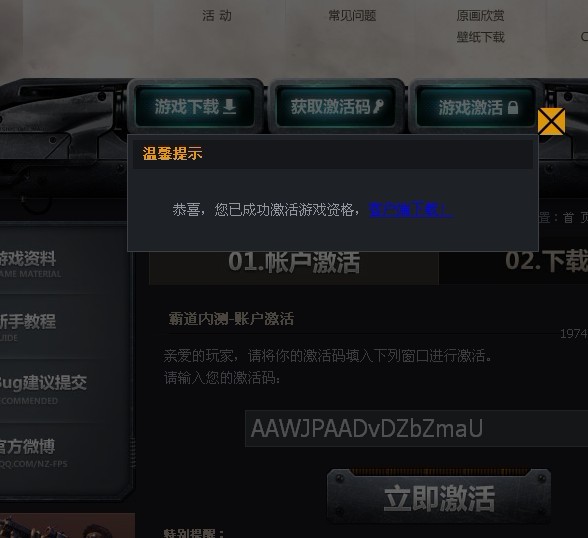The height and width of the screenshot is (538, 588).
Task: Open Bug建议提交 in the sidebar
Action: 43,388
